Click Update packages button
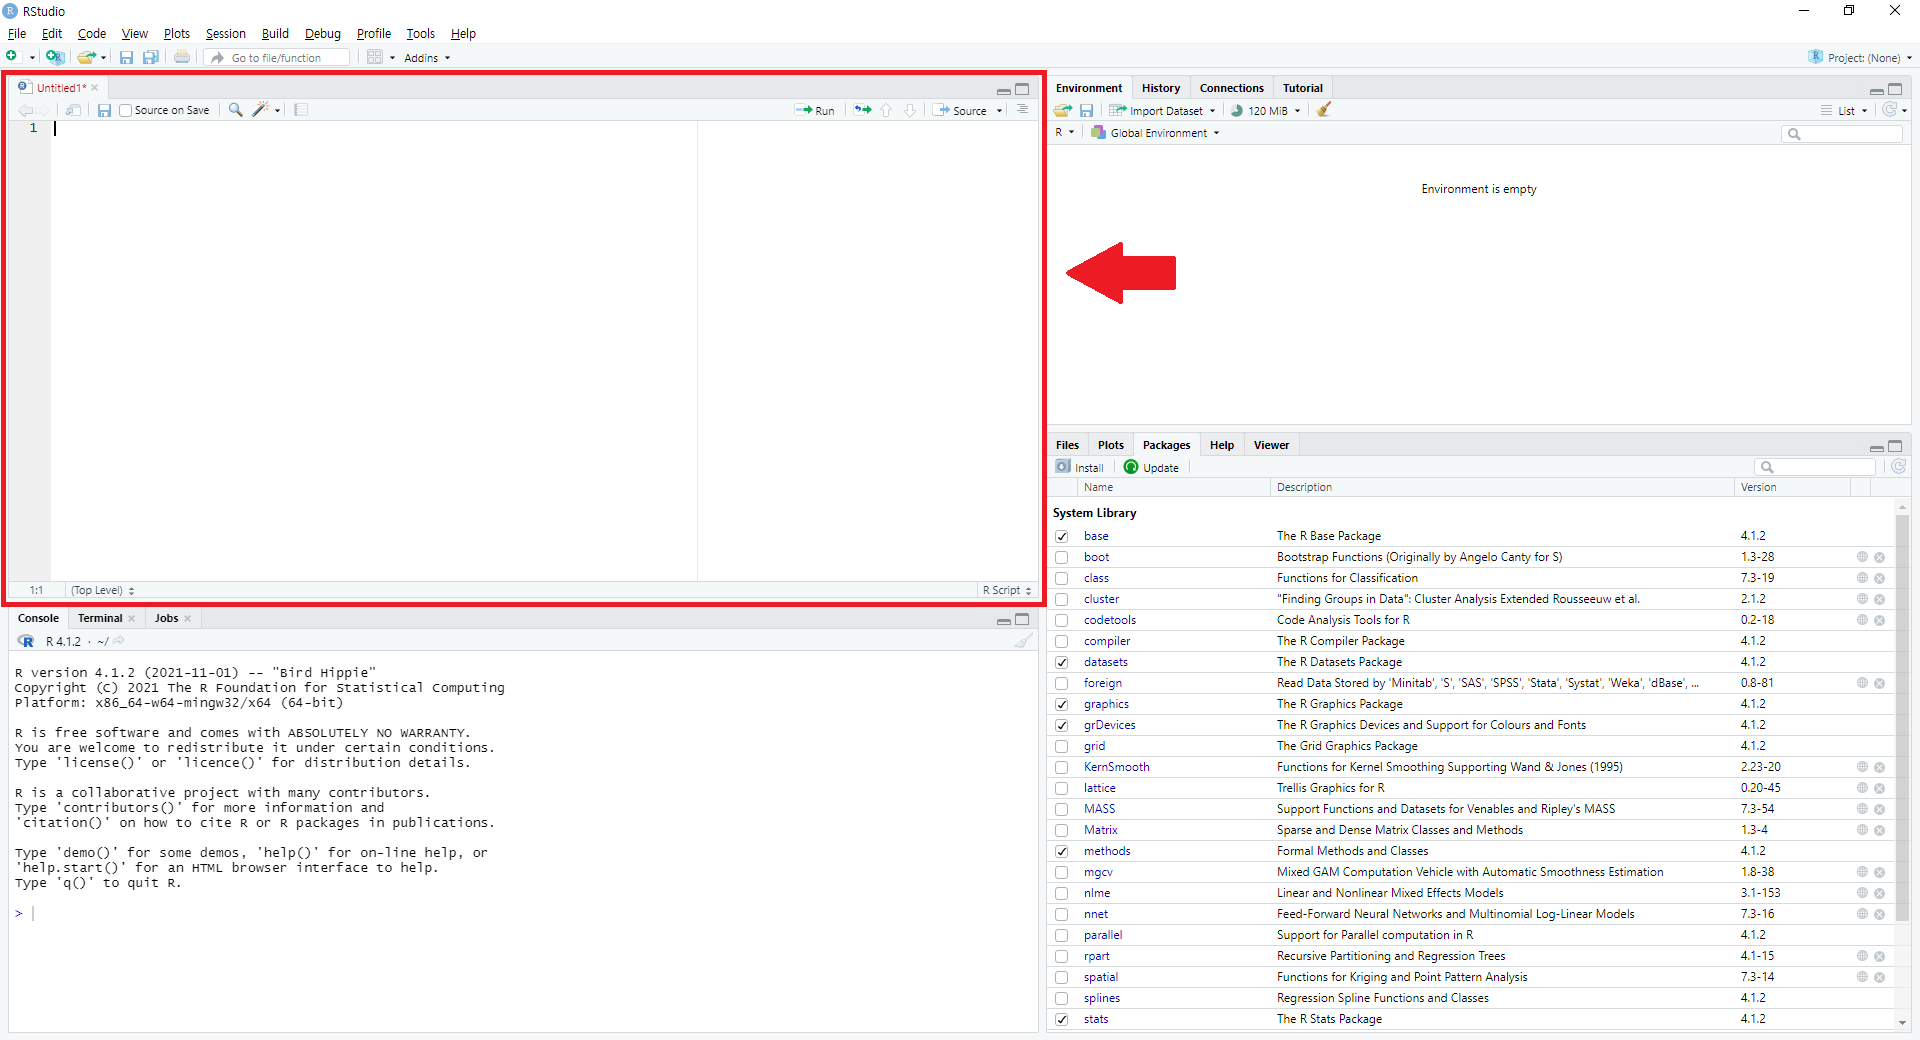Image resolution: width=1920 pixels, height=1040 pixels. pos(1151,467)
